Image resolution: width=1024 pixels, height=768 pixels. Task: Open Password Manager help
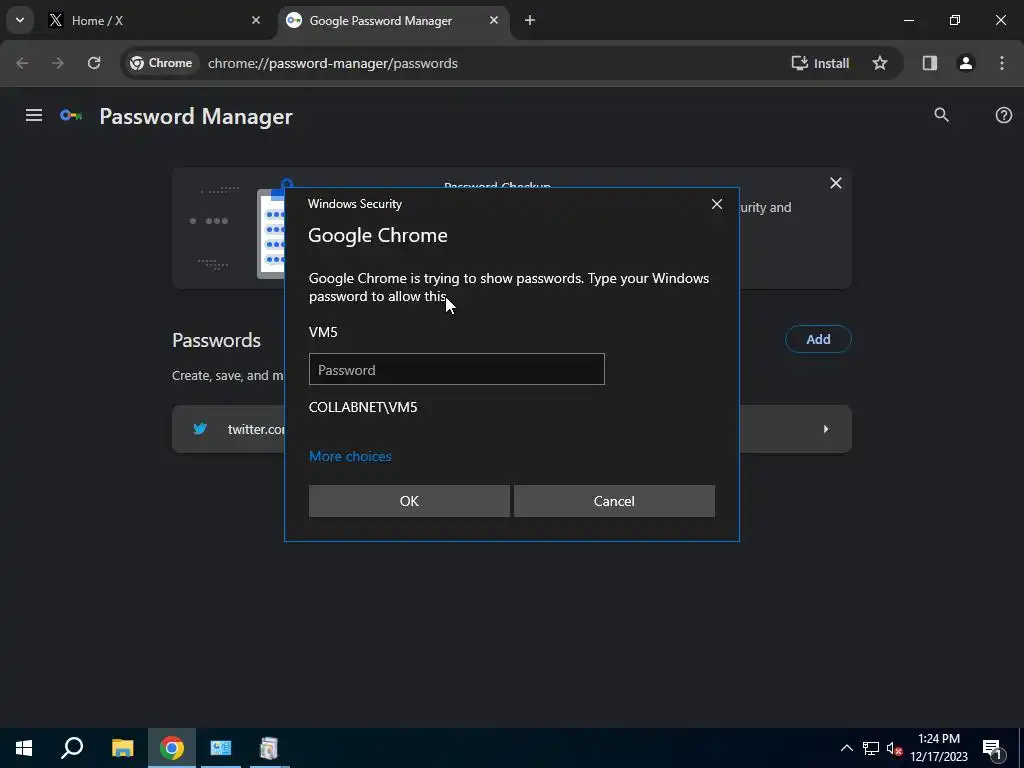click(x=1003, y=115)
